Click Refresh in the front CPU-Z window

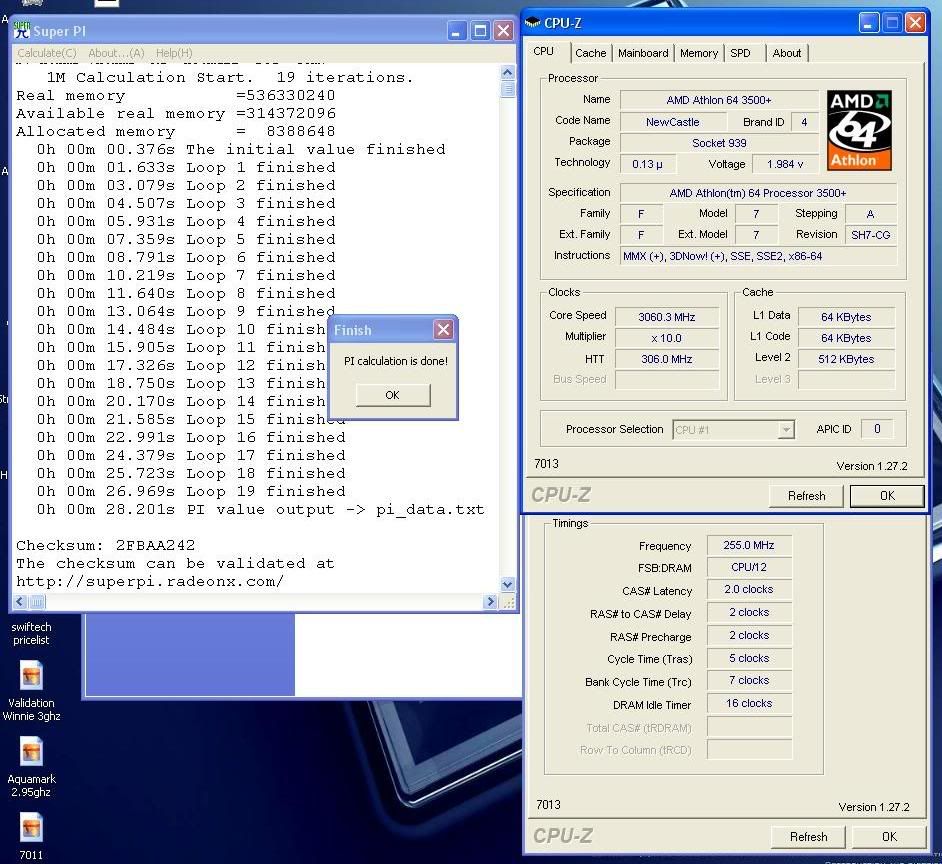click(806, 496)
